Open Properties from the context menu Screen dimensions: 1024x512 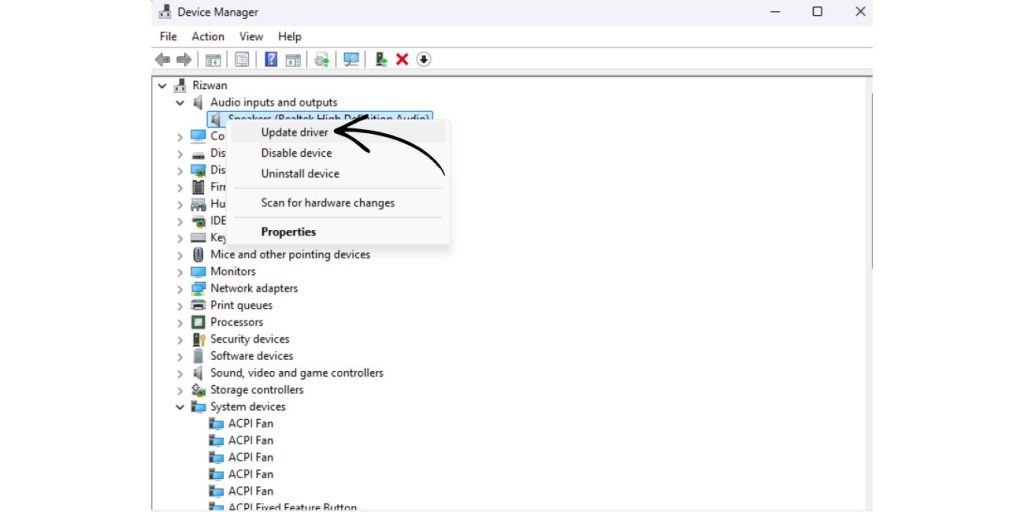(x=338, y=232)
